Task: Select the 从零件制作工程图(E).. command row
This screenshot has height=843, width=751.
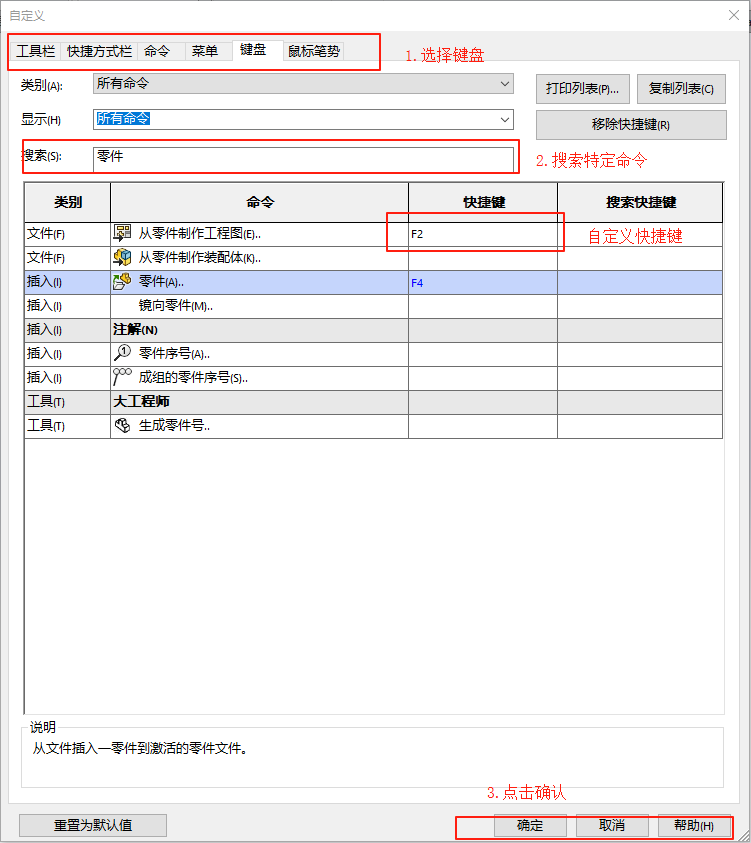Action: click(x=373, y=234)
